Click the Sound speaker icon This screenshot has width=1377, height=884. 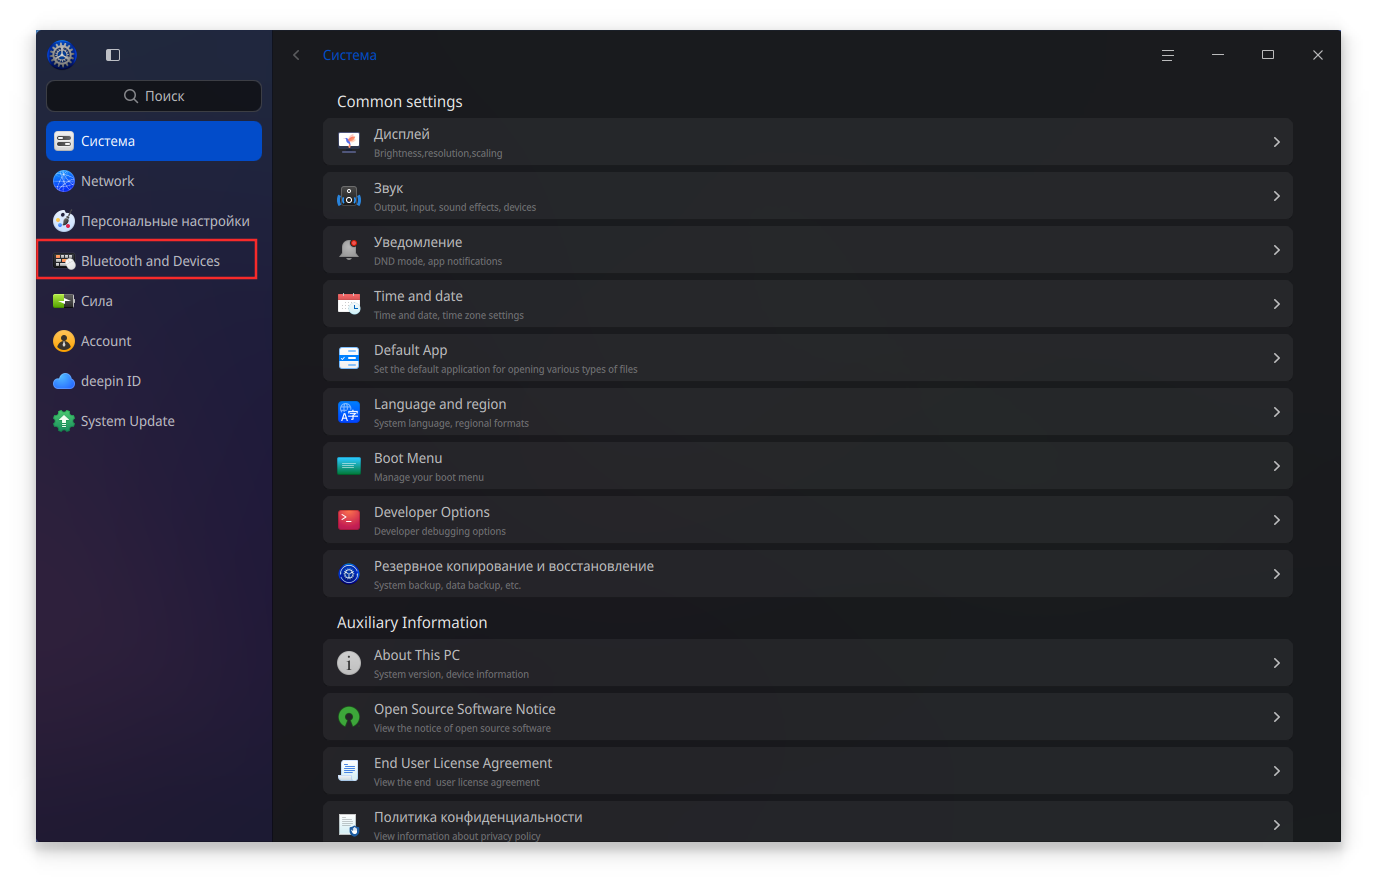point(349,196)
